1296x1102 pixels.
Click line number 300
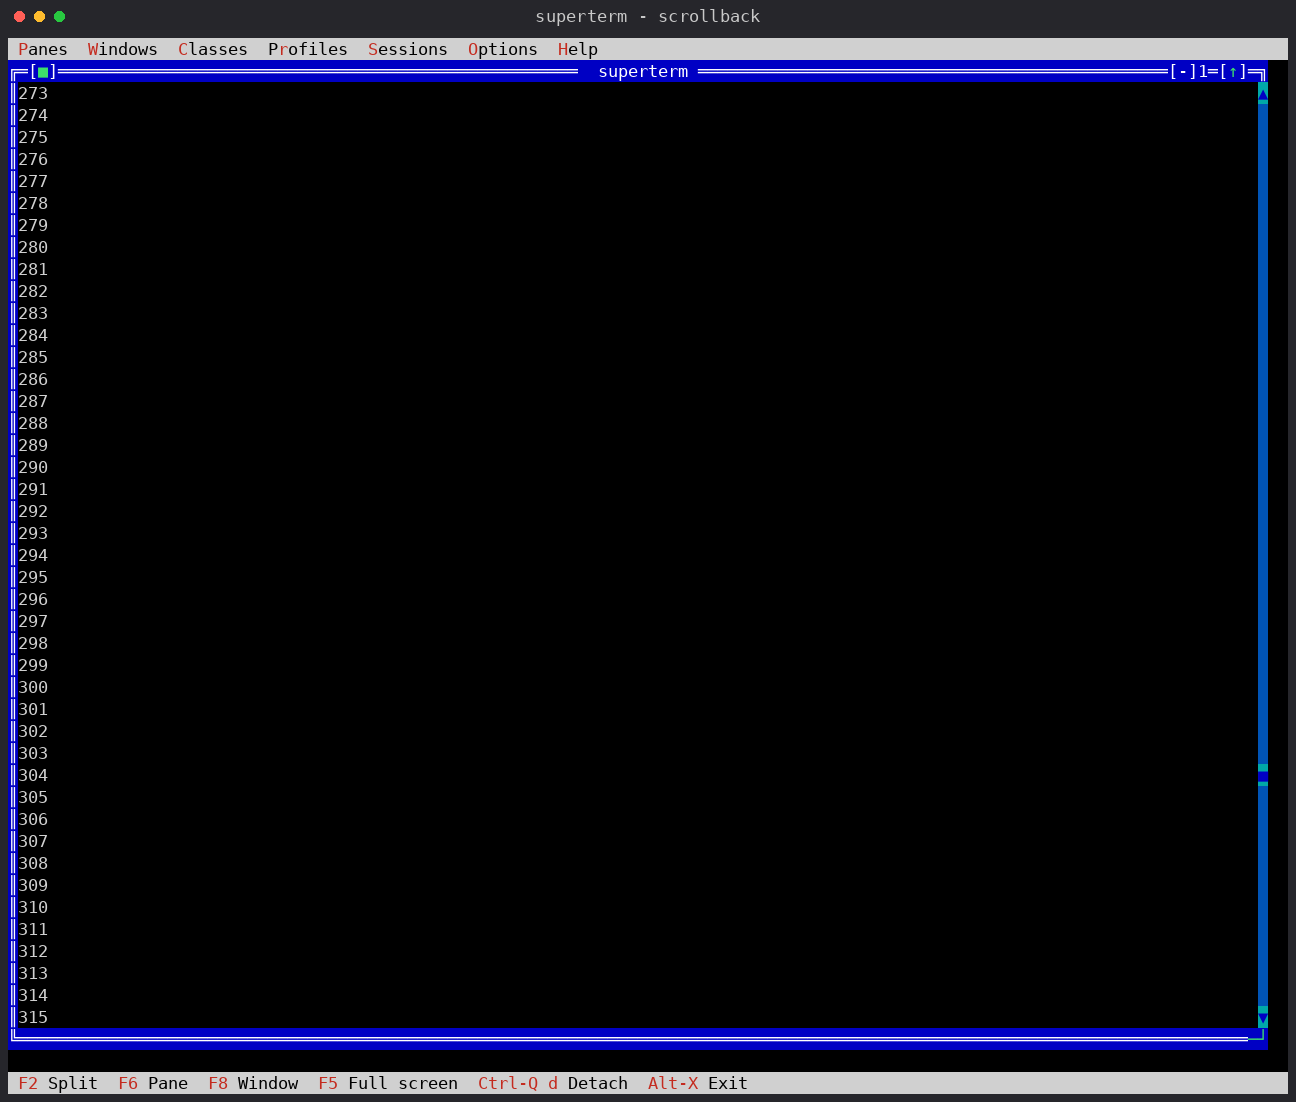tap(33, 687)
